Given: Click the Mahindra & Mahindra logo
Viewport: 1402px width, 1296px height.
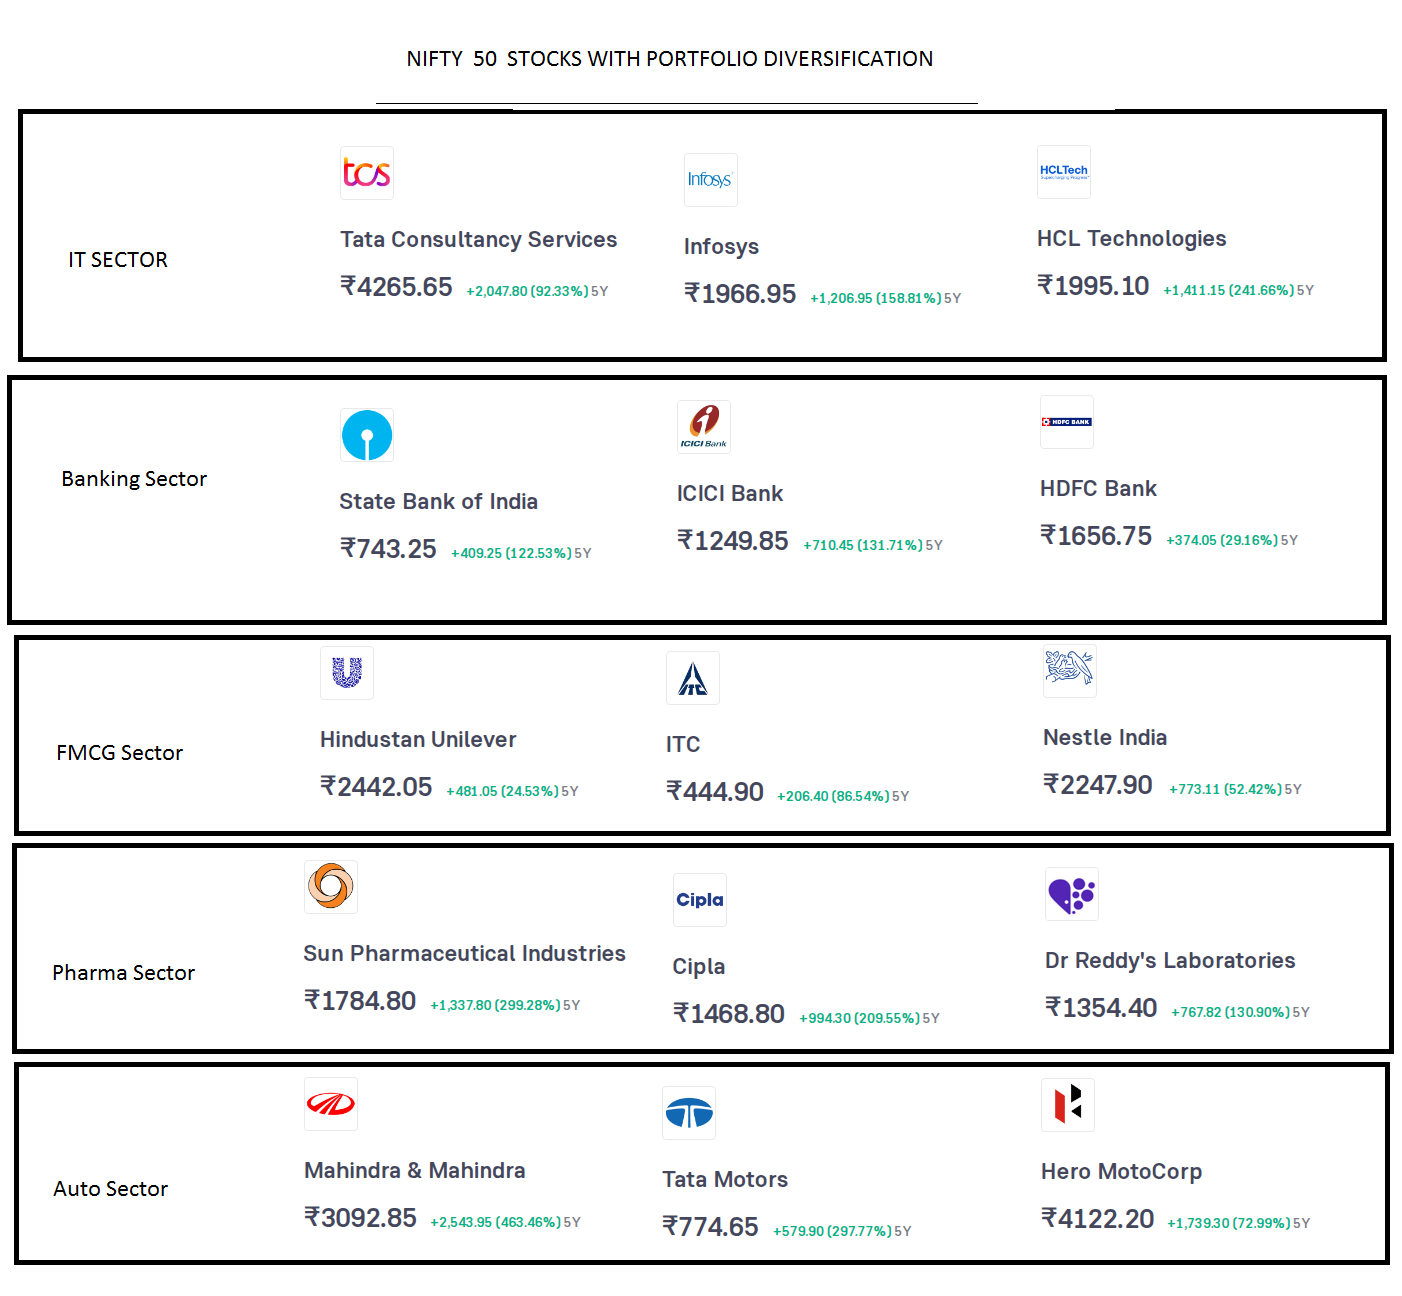Looking at the screenshot, I should click(331, 1104).
